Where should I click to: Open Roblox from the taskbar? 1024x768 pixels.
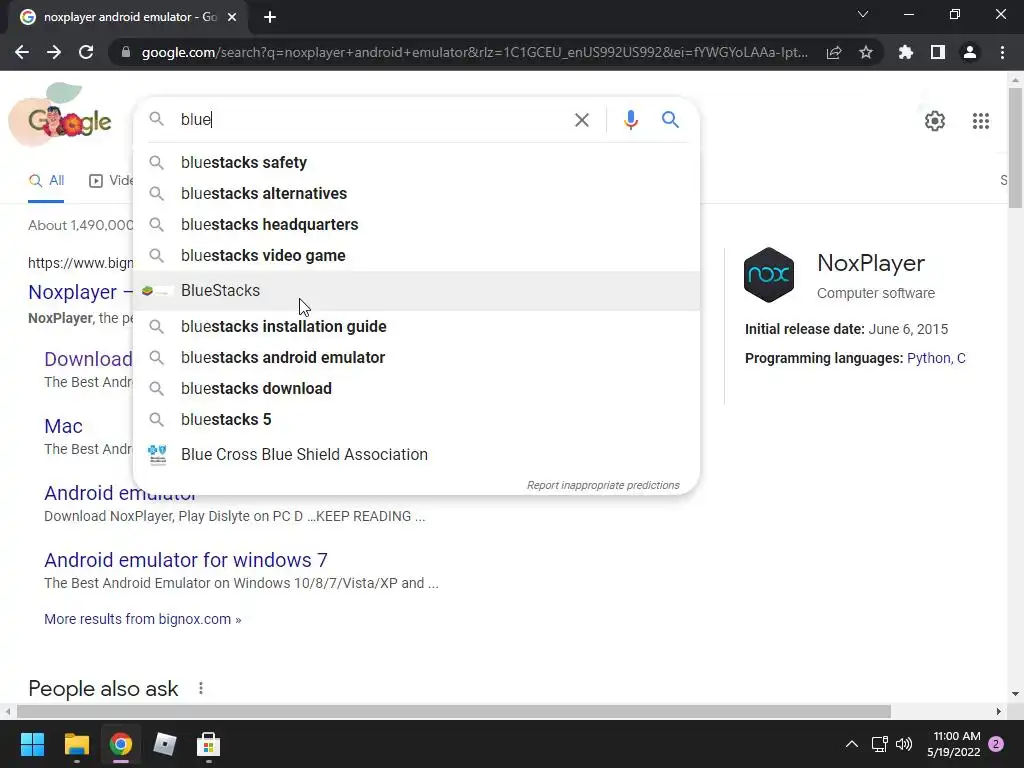pyautogui.click(x=165, y=744)
